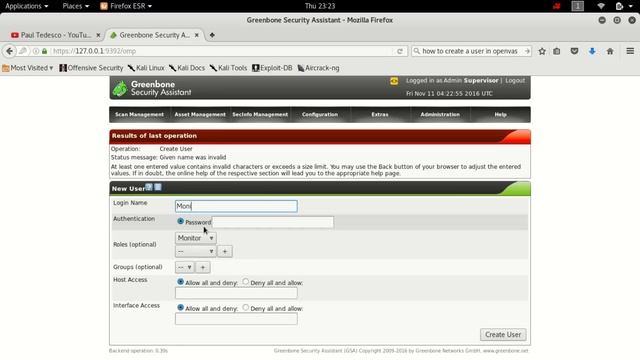
Task: Open the workspace switcher indicator
Action: click(x=578, y=6)
